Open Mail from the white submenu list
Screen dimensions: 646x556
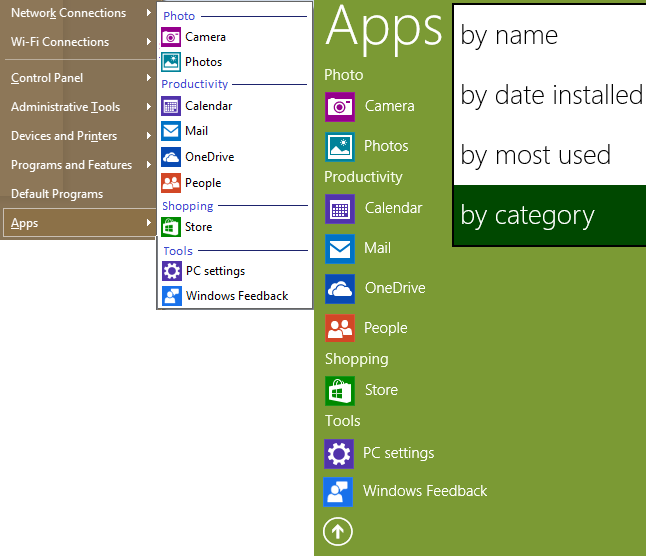(196, 131)
